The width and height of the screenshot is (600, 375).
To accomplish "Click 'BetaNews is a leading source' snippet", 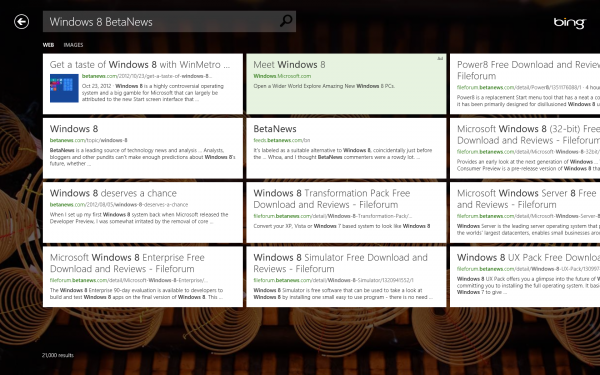I will [142, 157].
